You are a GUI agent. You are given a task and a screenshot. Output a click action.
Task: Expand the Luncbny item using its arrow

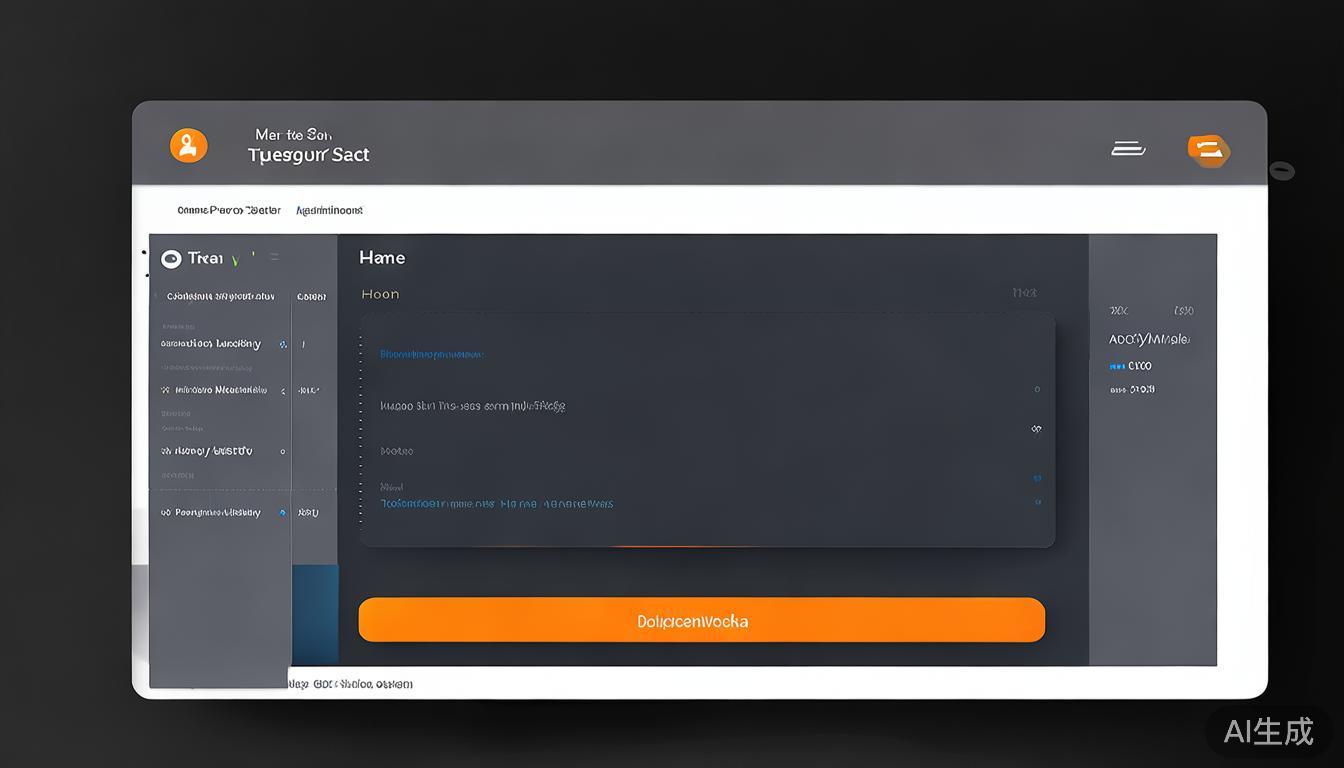click(305, 343)
